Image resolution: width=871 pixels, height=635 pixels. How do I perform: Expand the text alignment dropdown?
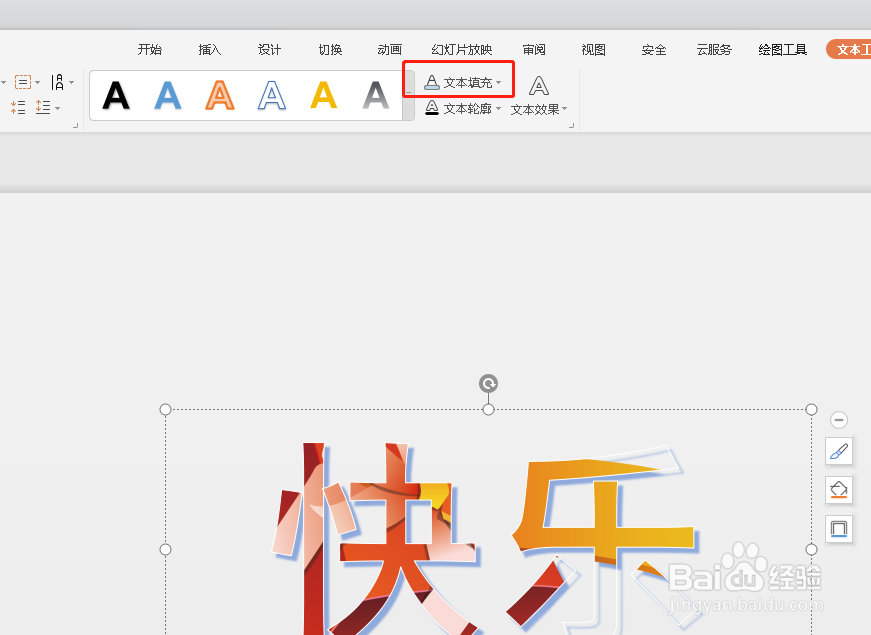(37, 82)
